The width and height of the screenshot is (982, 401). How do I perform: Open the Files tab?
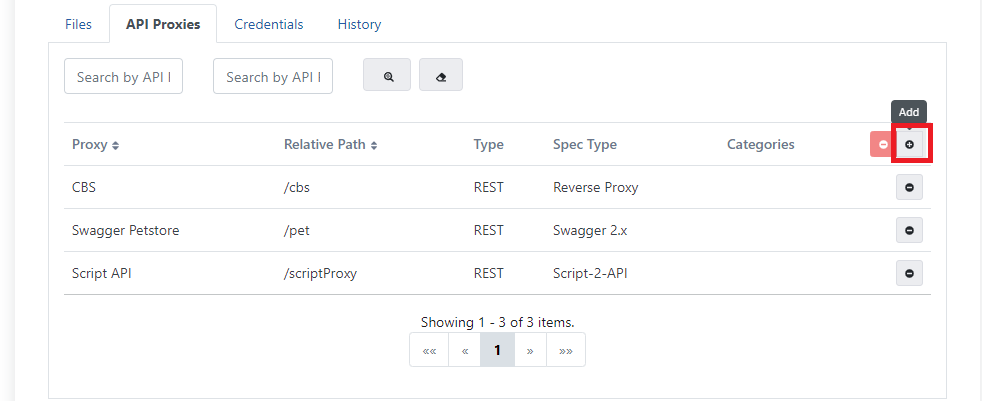78,24
